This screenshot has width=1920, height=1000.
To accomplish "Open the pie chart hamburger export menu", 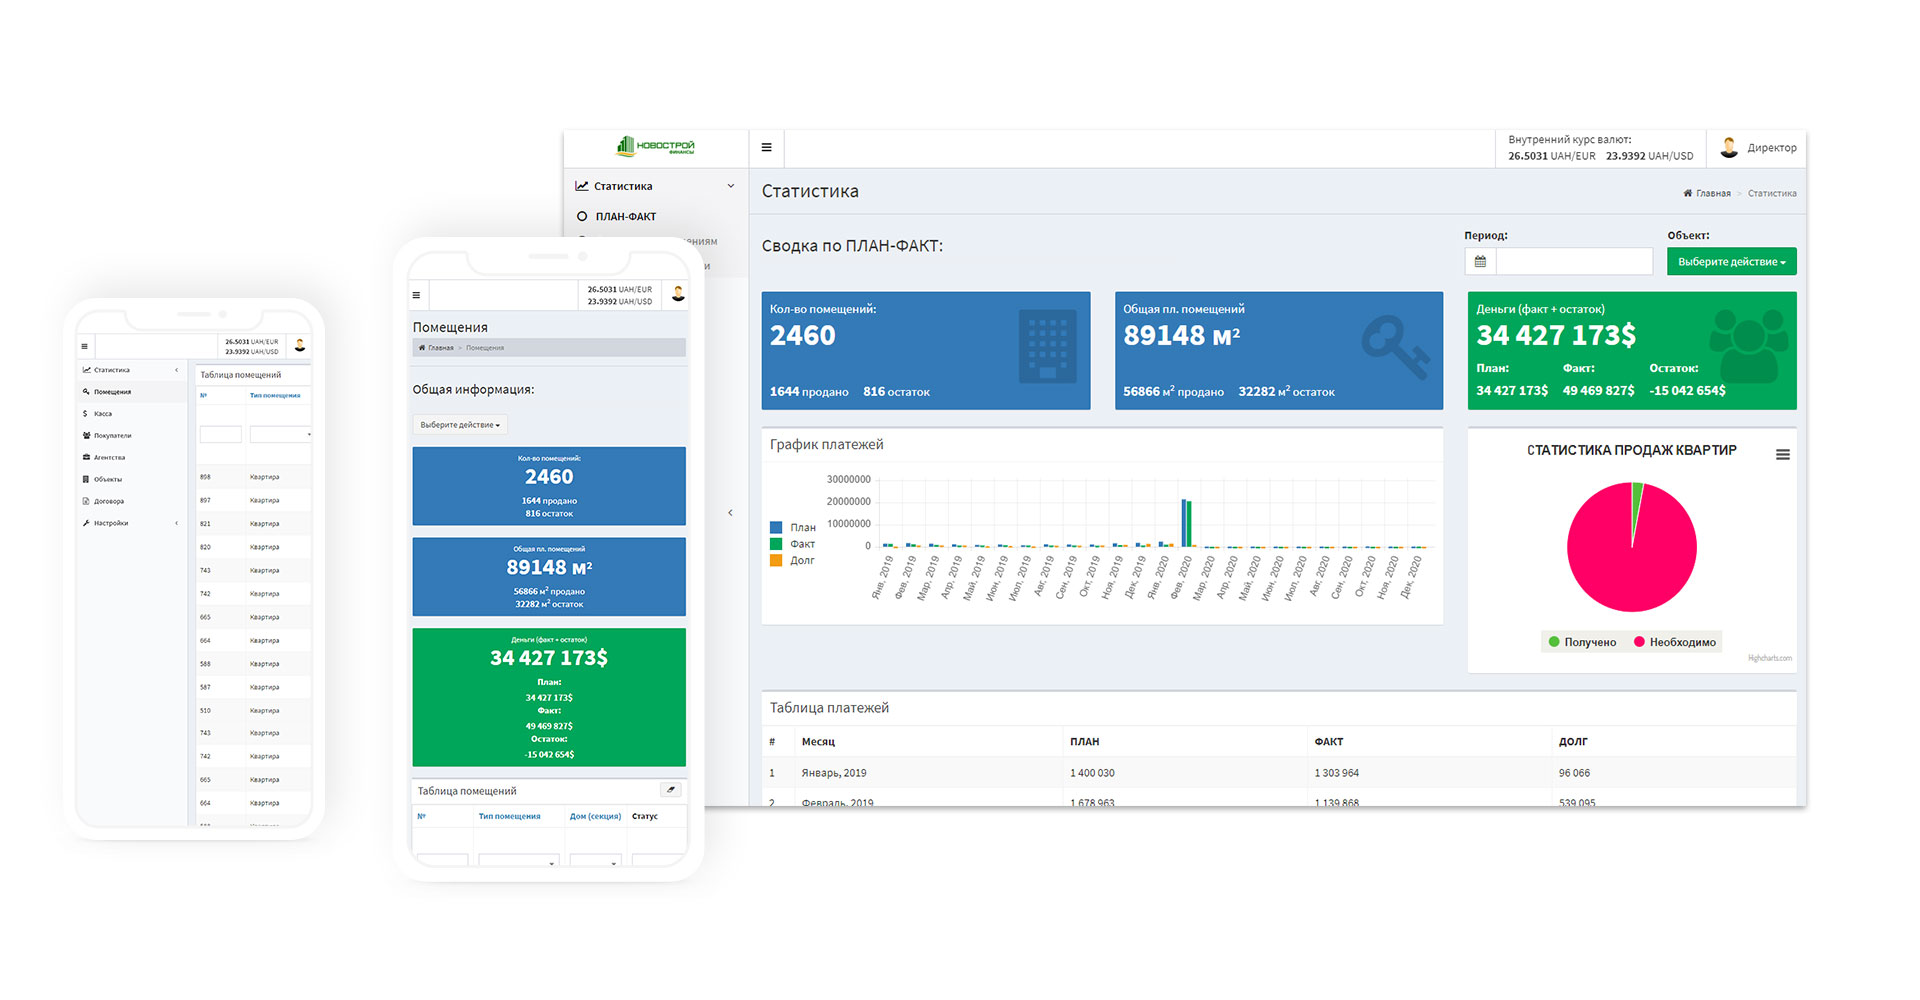I will [1782, 454].
